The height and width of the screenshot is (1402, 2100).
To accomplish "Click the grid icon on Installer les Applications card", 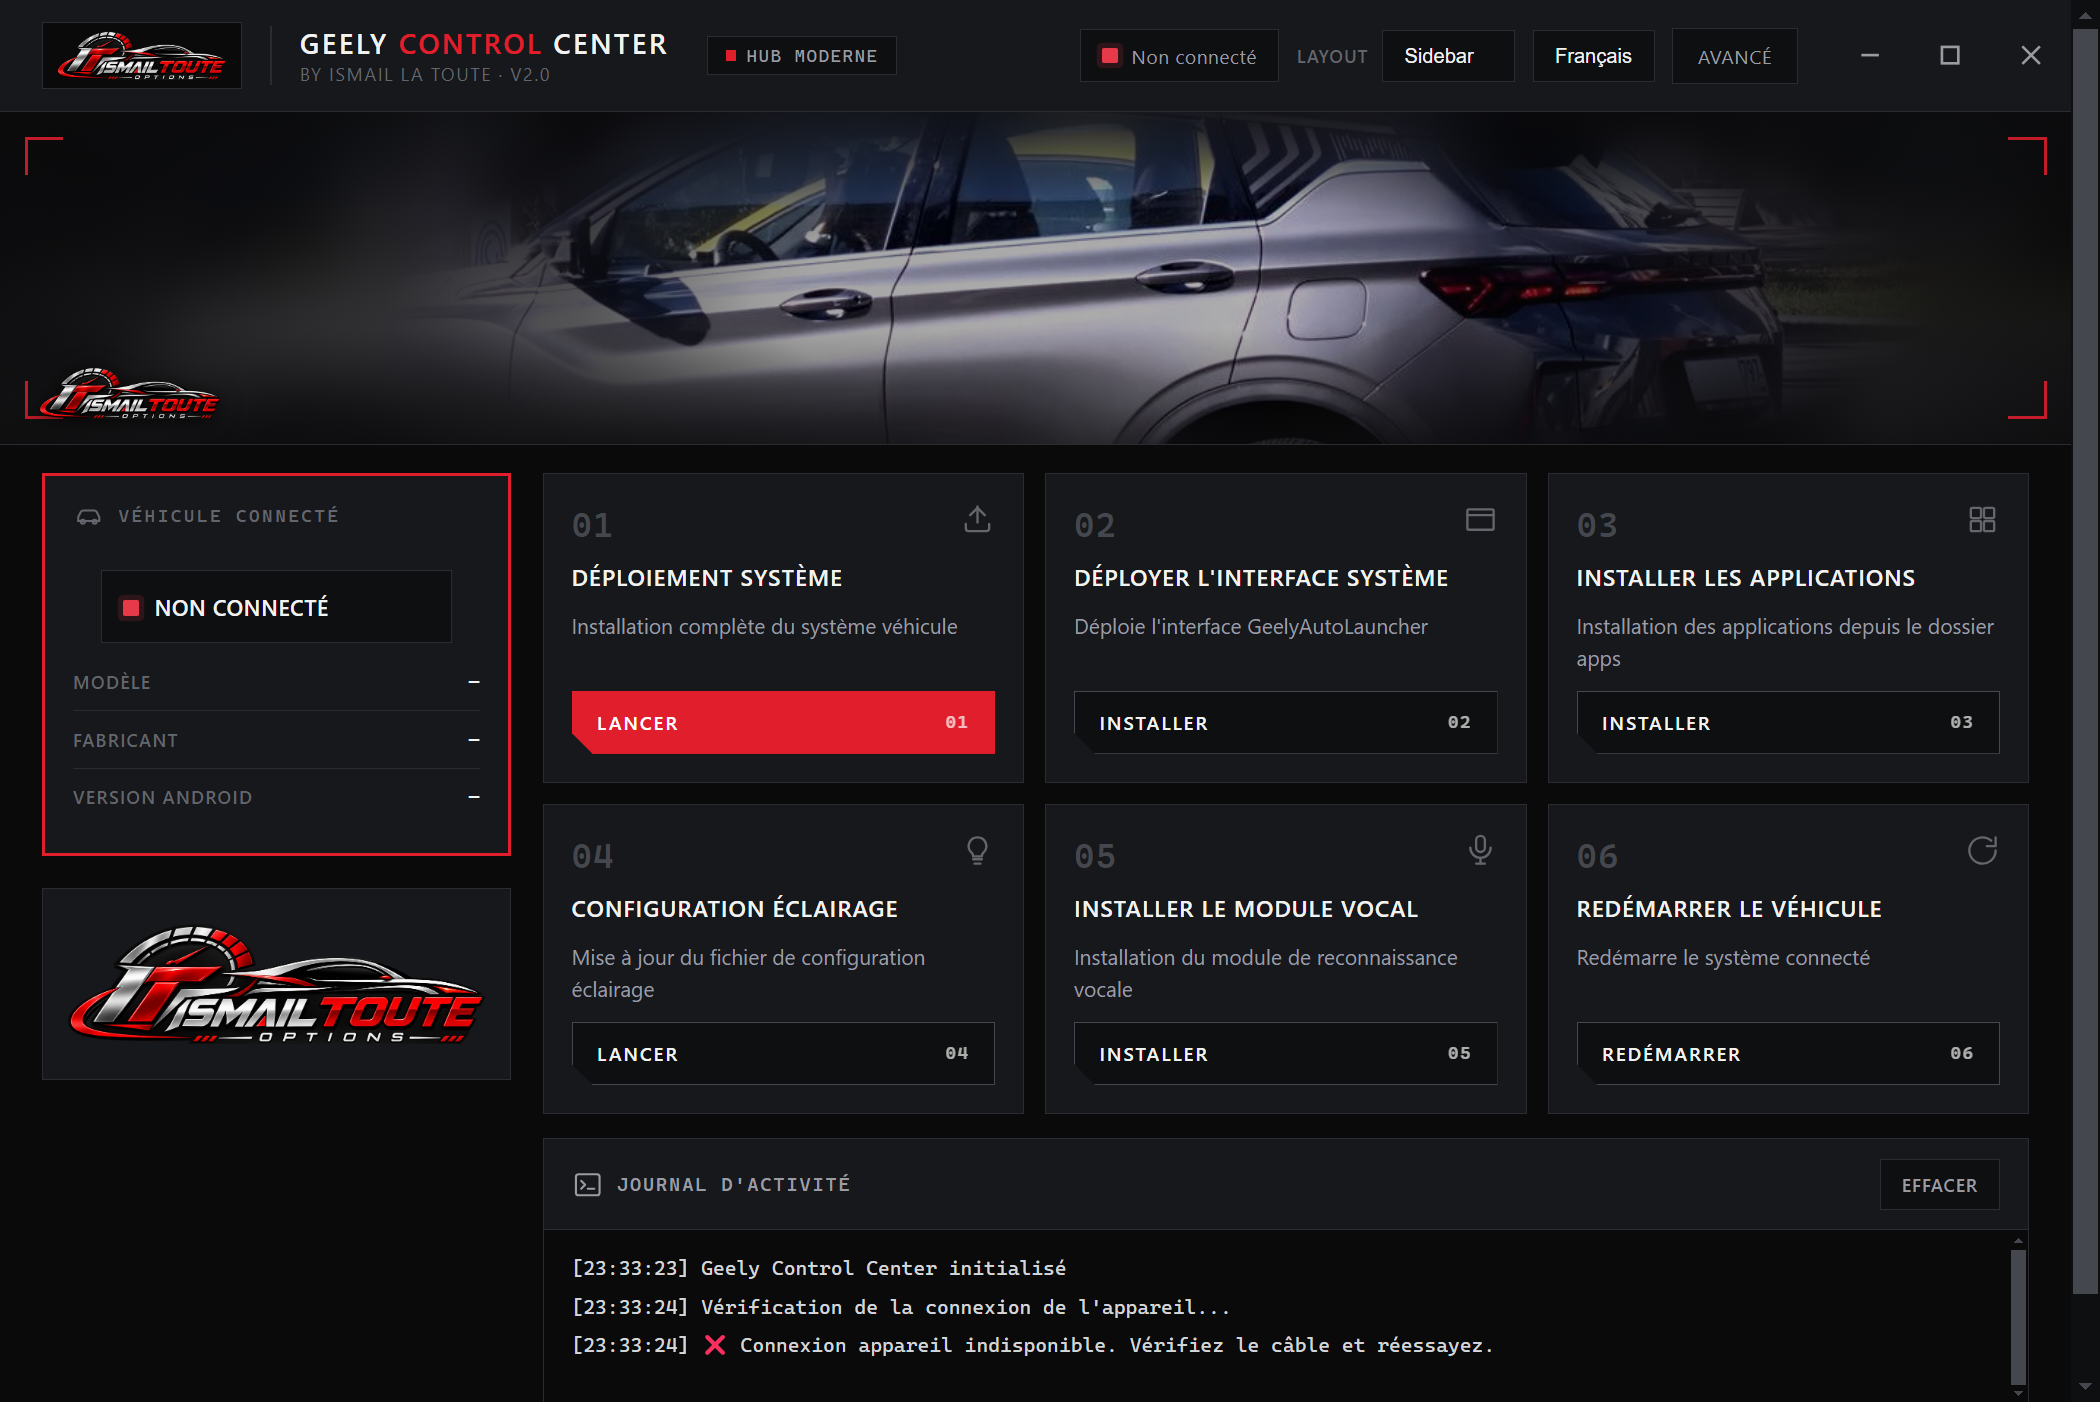I will pos(1982,519).
